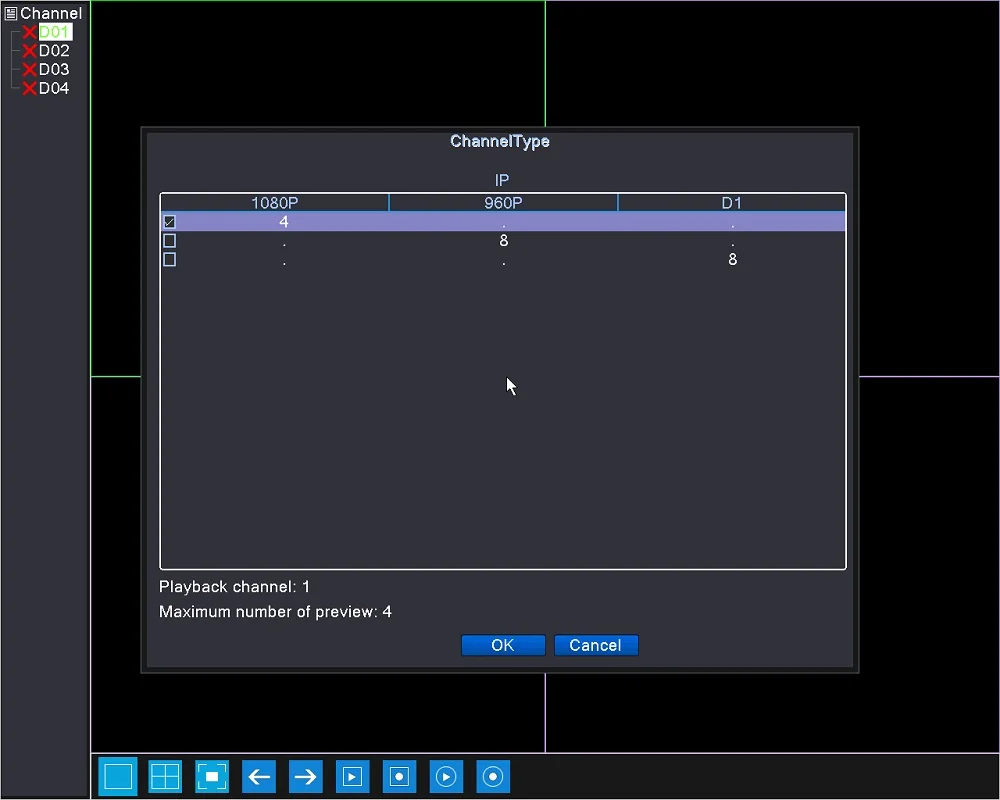Screen dimensions: 1000x800
Task: Select channel D01 in tree
Action: 55,32
